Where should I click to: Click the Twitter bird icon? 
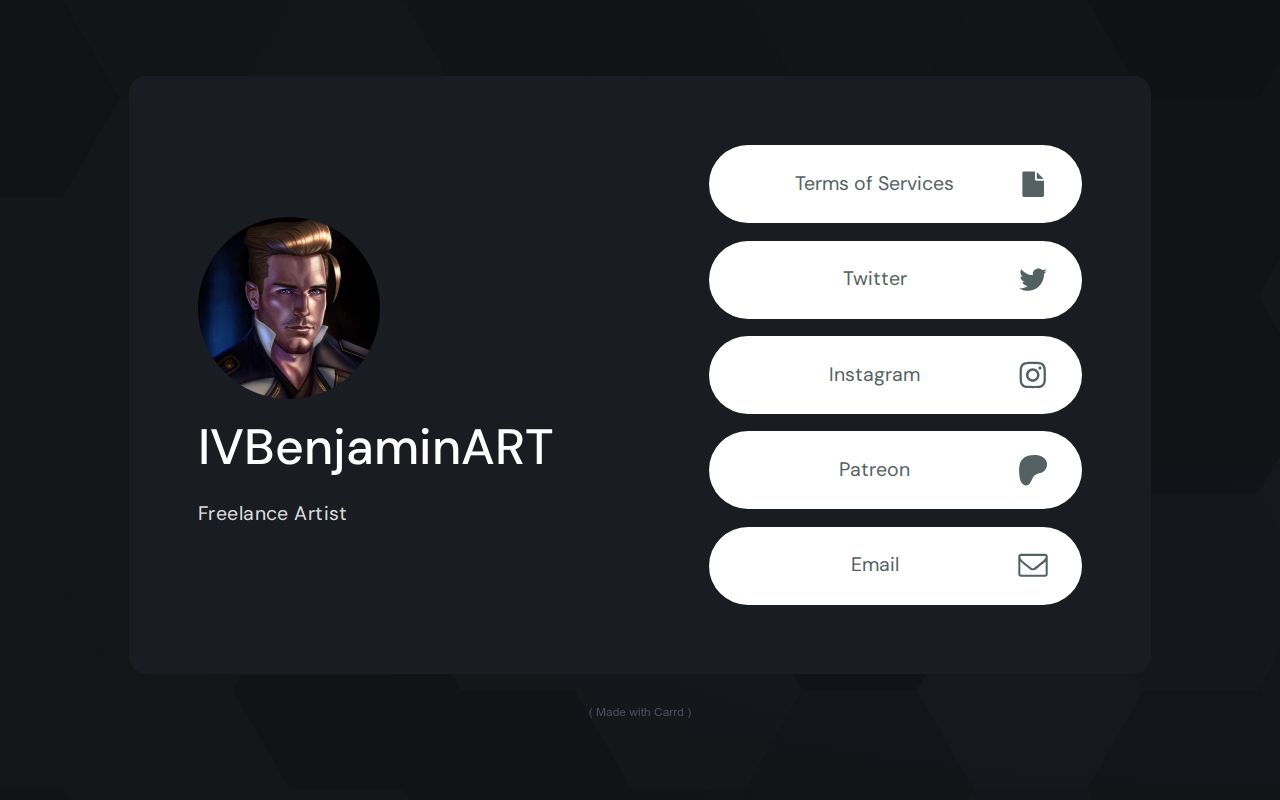1032,279
